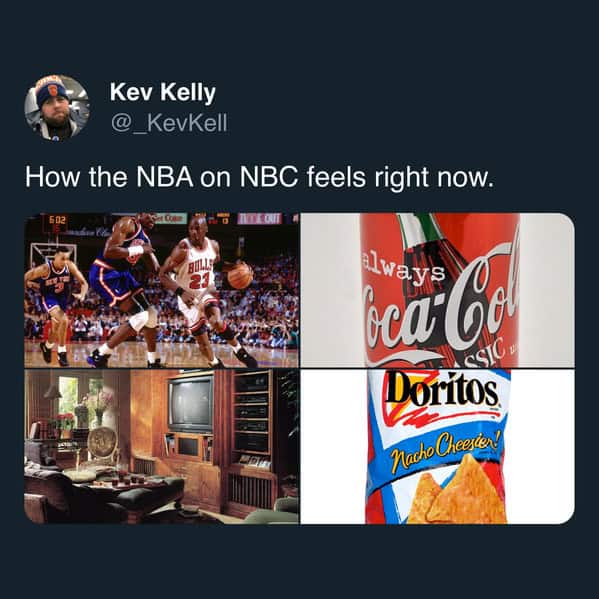599x599 pixels.
Task: Open the vintage living room photo
Action: click(162, 447)
